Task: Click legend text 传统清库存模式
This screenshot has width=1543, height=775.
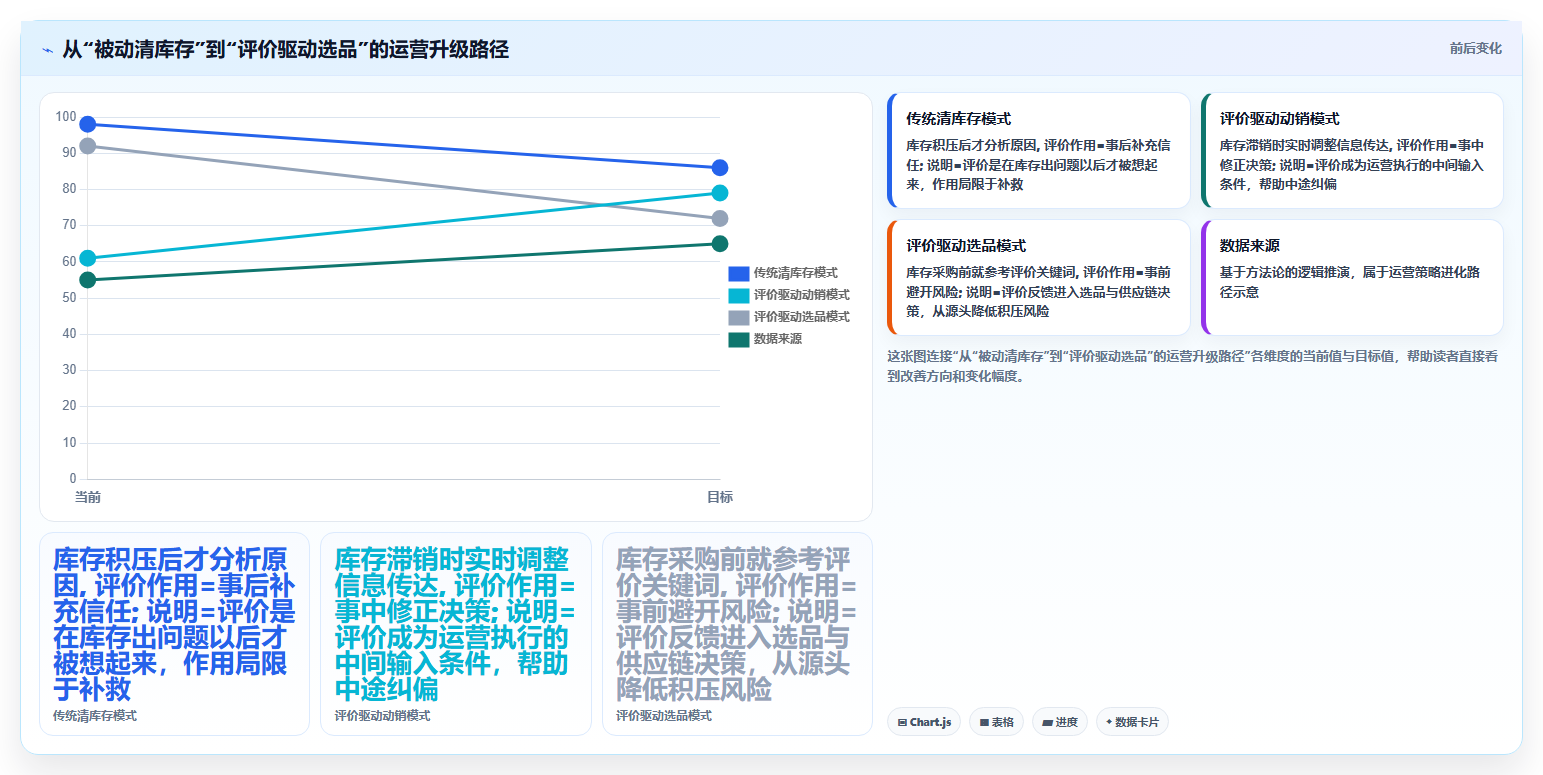Action: tap(795, 273)
